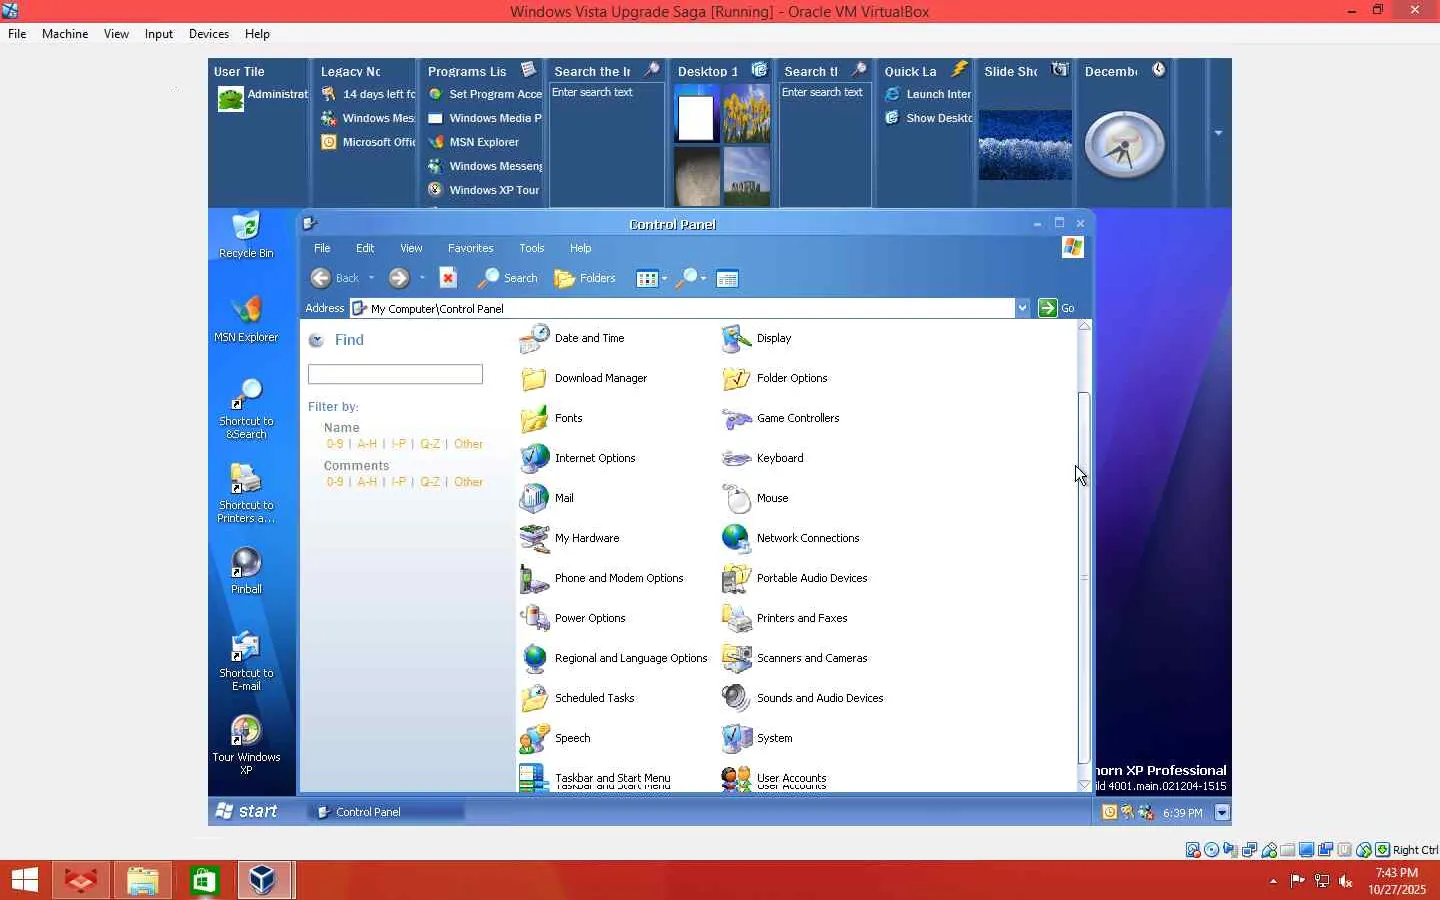The image size is (1440, 900).
Task: Filter Name by A-H link
Action: [x=367, y=444]
